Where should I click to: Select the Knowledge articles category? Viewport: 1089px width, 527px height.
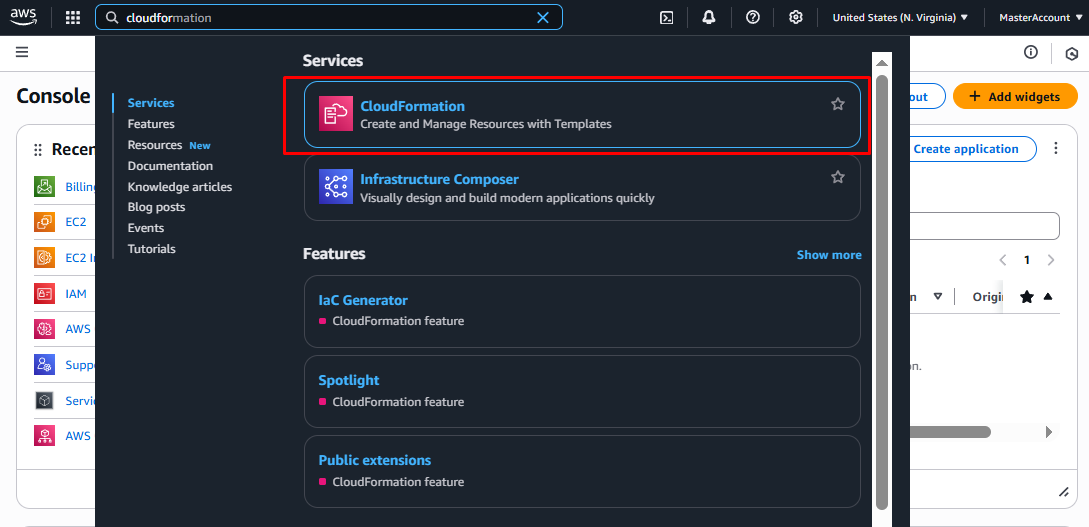tap(180, 187)
